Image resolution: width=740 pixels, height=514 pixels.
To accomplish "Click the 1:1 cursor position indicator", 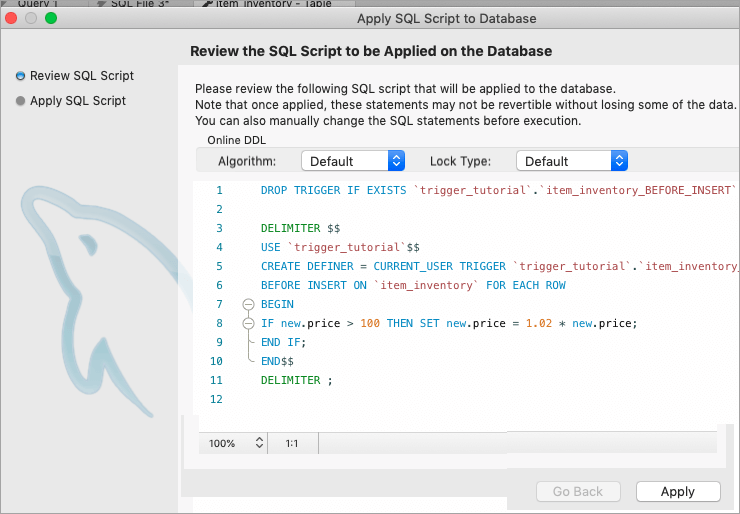I will (292, 443).
